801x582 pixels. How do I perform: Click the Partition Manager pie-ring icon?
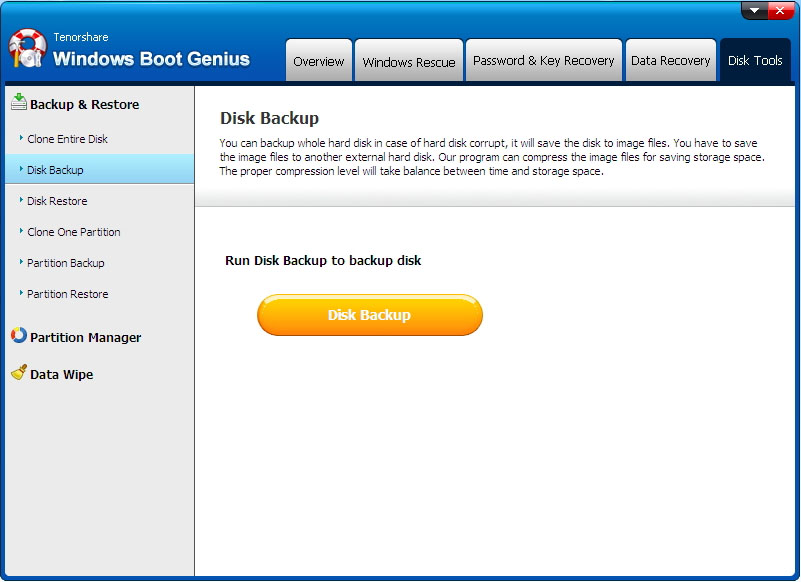pos(18,337)
